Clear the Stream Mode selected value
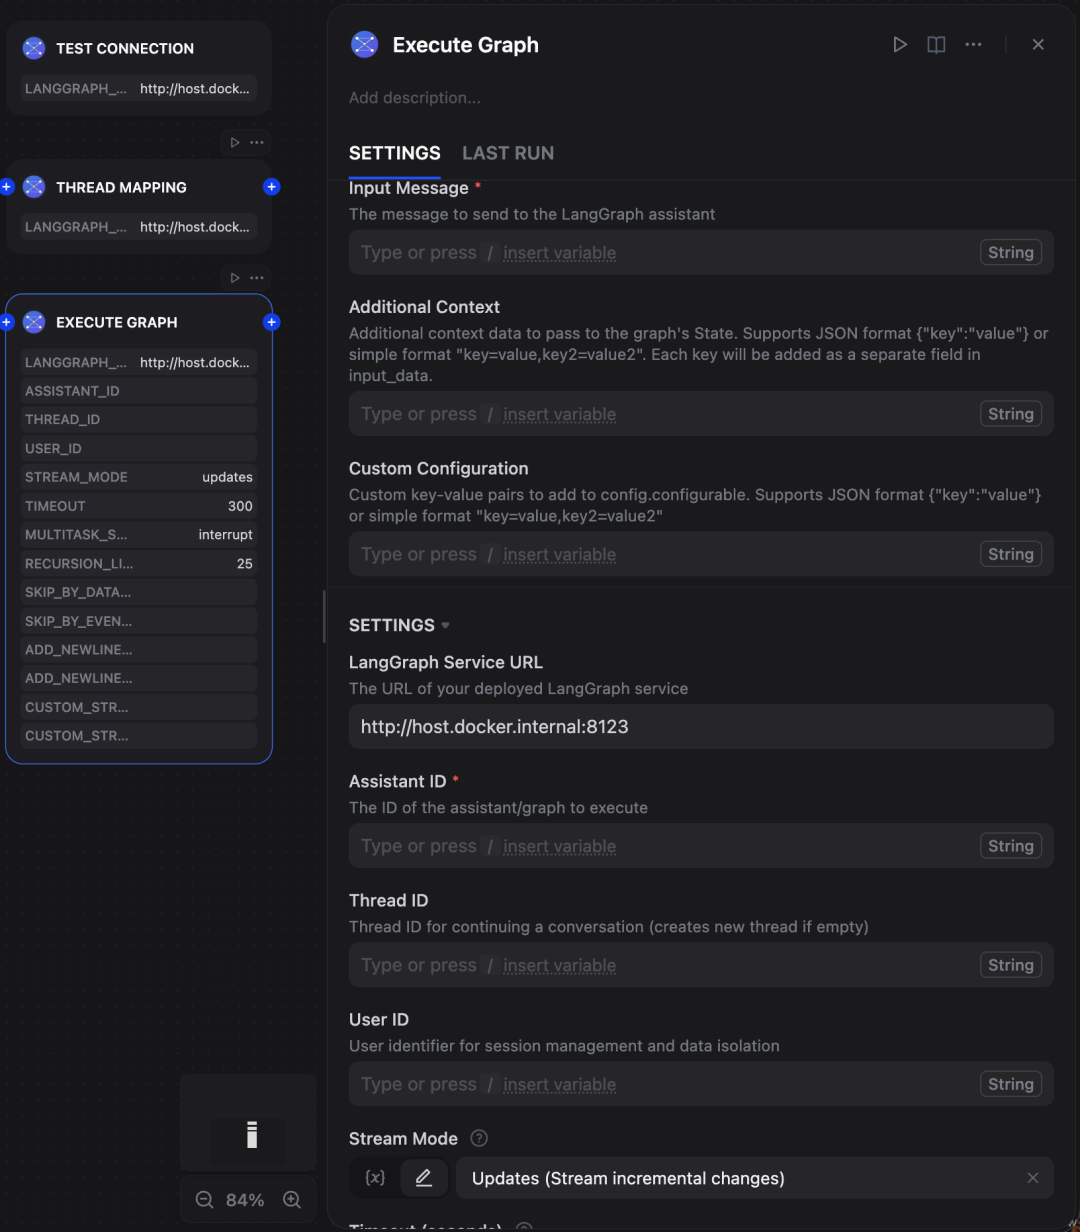This screenshot has width=1080, height=1232. (x=1033, y=1178)
